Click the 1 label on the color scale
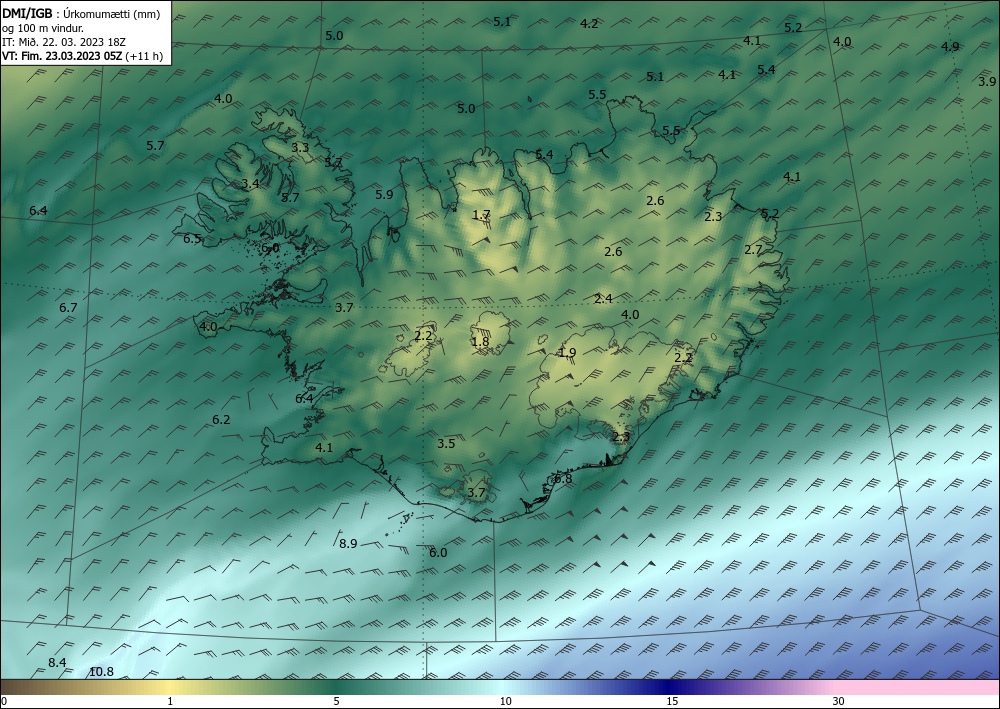This screenshot has width=1000, height=709. point(170,702)
